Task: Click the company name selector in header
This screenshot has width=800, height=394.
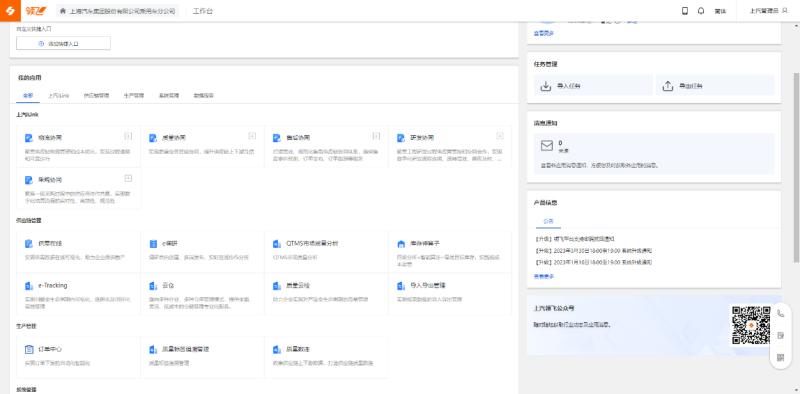Action: 117,11
